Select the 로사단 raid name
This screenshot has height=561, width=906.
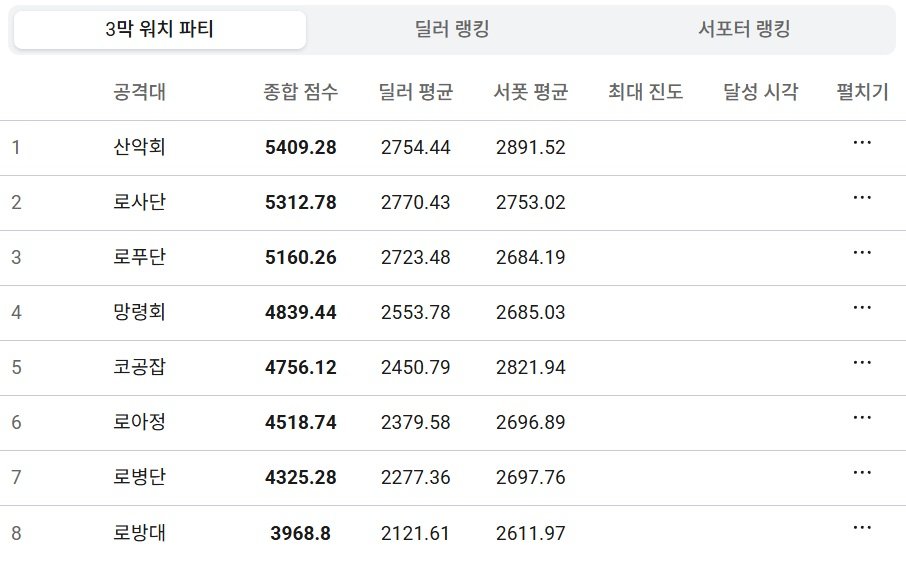140,203
